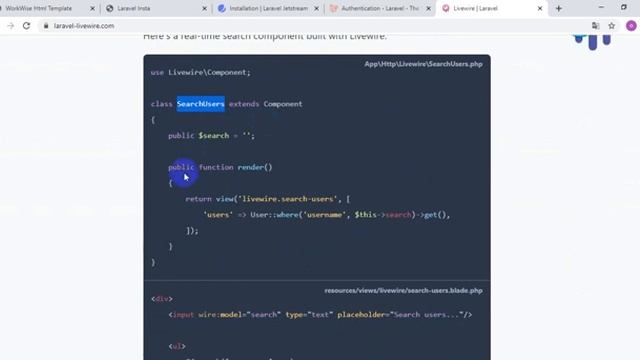Switch to the WorkWise Html Template tab
The width and height of the screenshot is (640, 360).
pyautogui.click(x=45, y=8)
